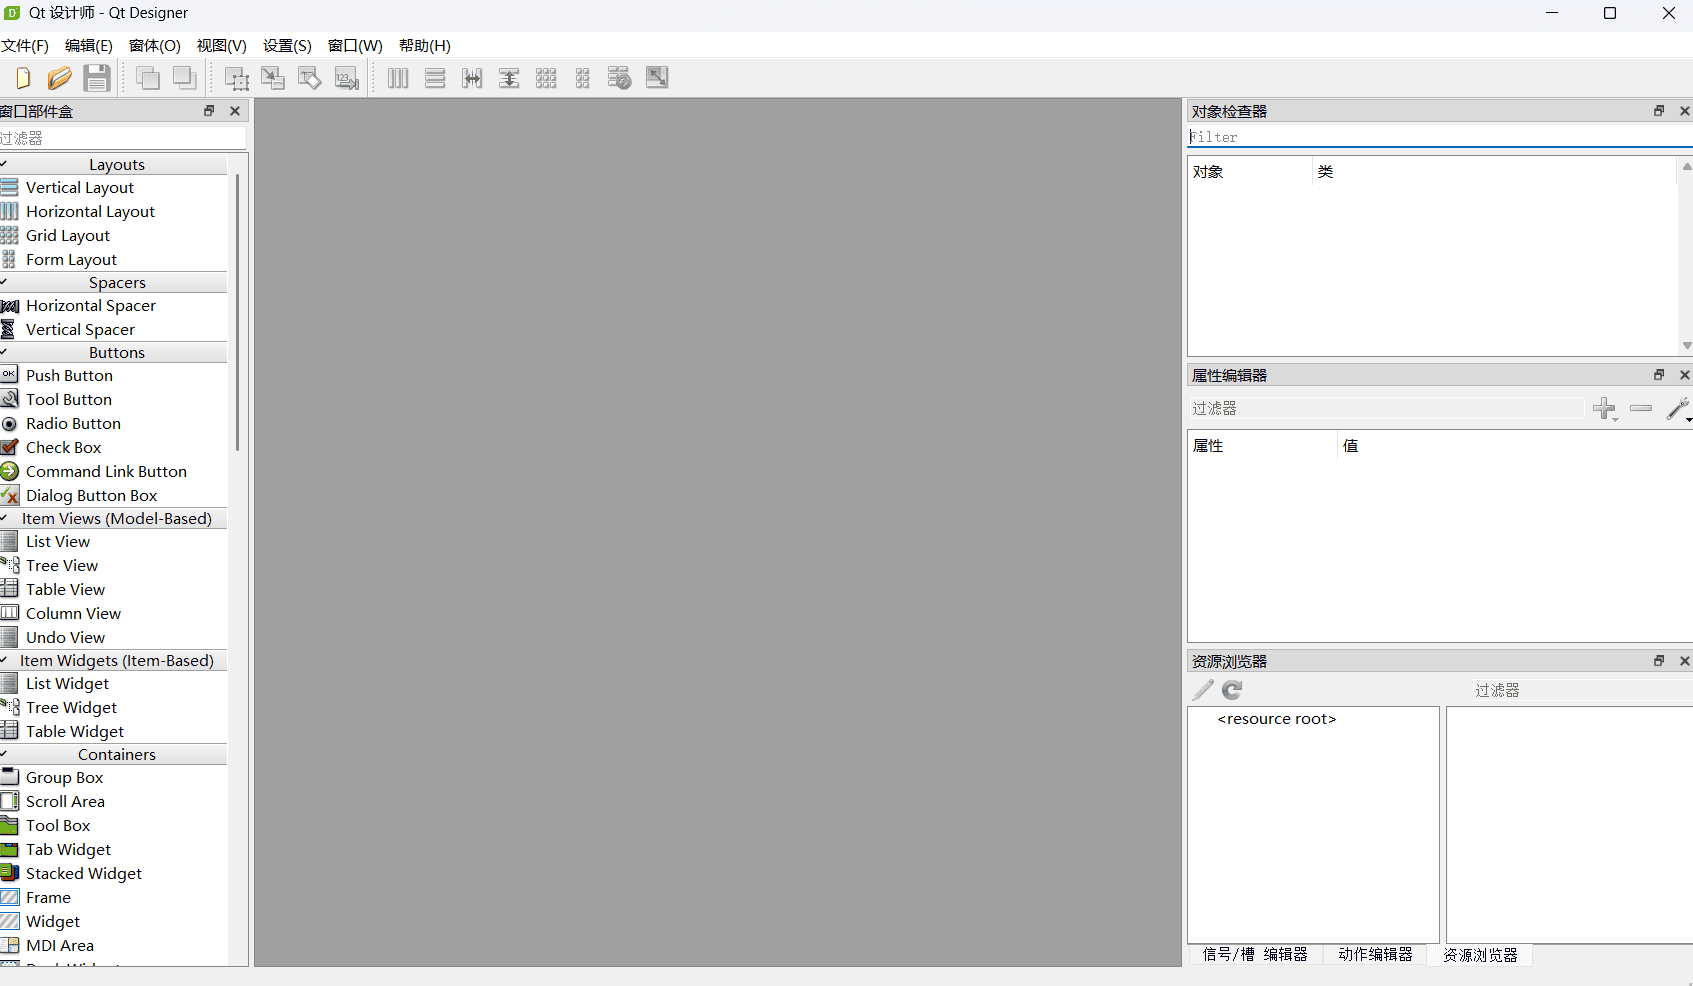Select Push Button in the widget box
Screen dimensions: 1693x986
[69, 375]
